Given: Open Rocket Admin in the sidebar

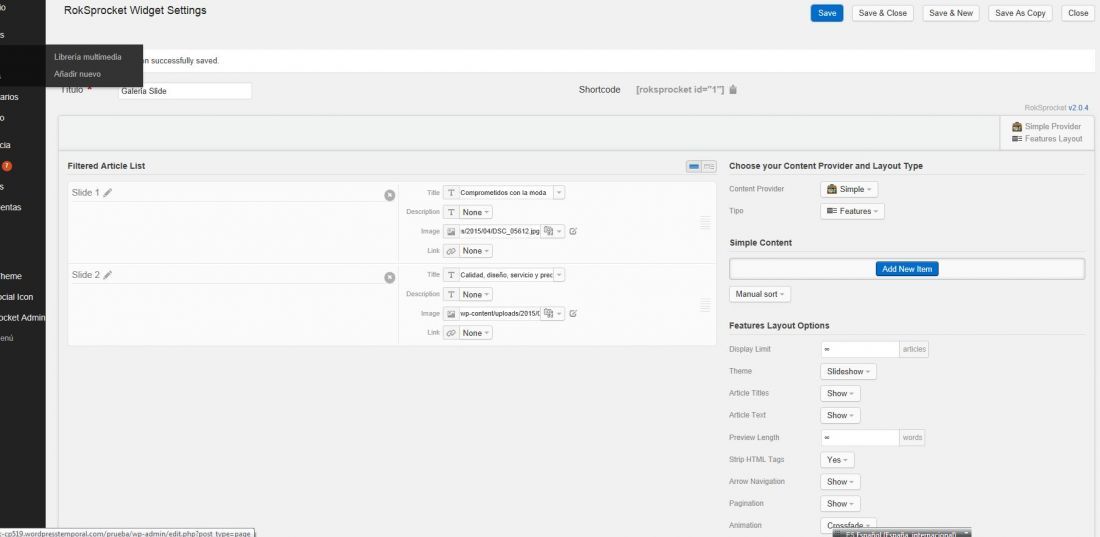Looking at the screenshot, I should (x=22, y=317).
